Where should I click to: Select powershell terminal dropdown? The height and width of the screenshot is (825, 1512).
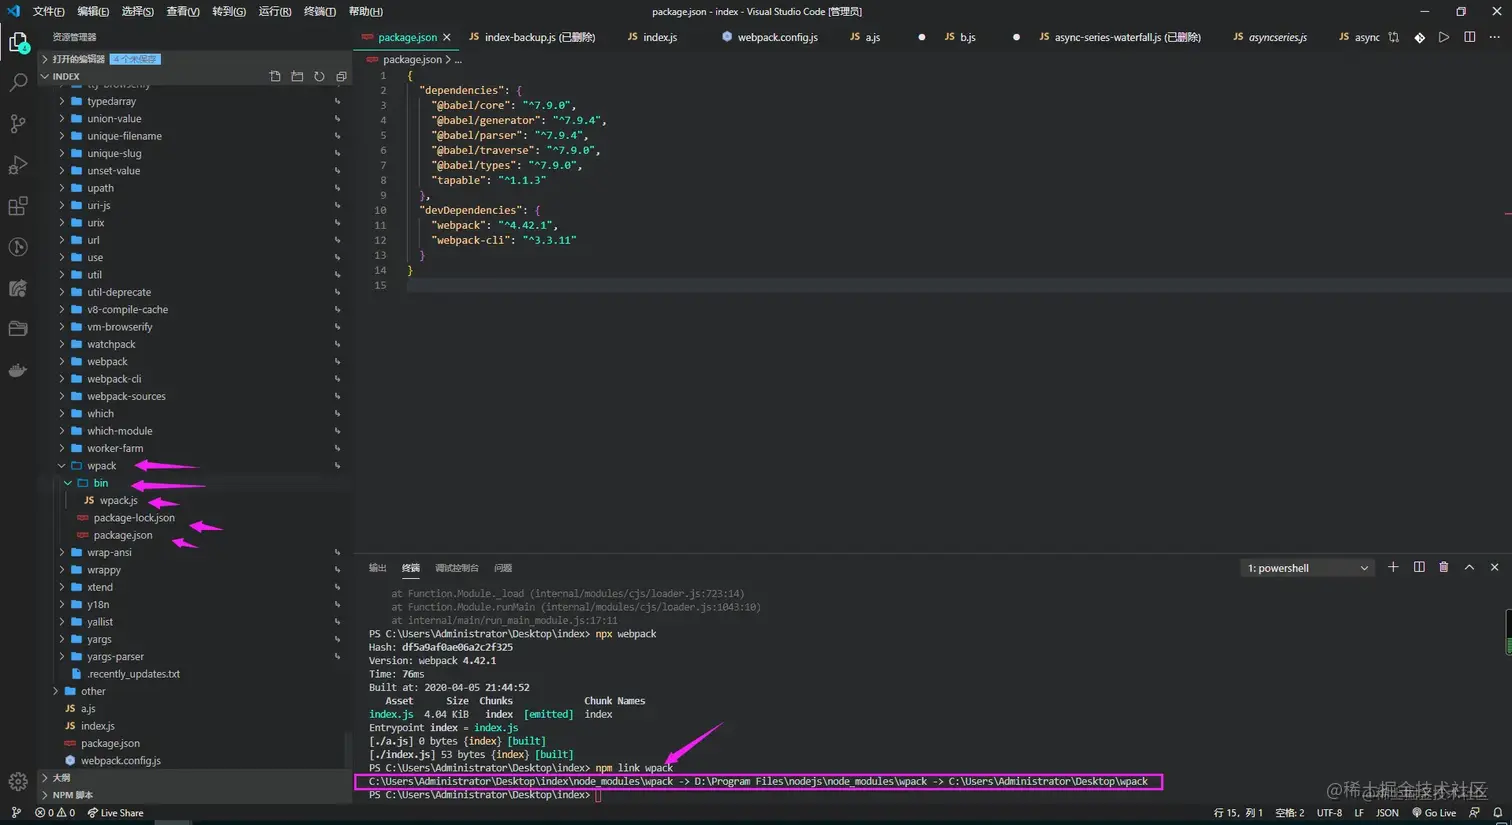1306,568
